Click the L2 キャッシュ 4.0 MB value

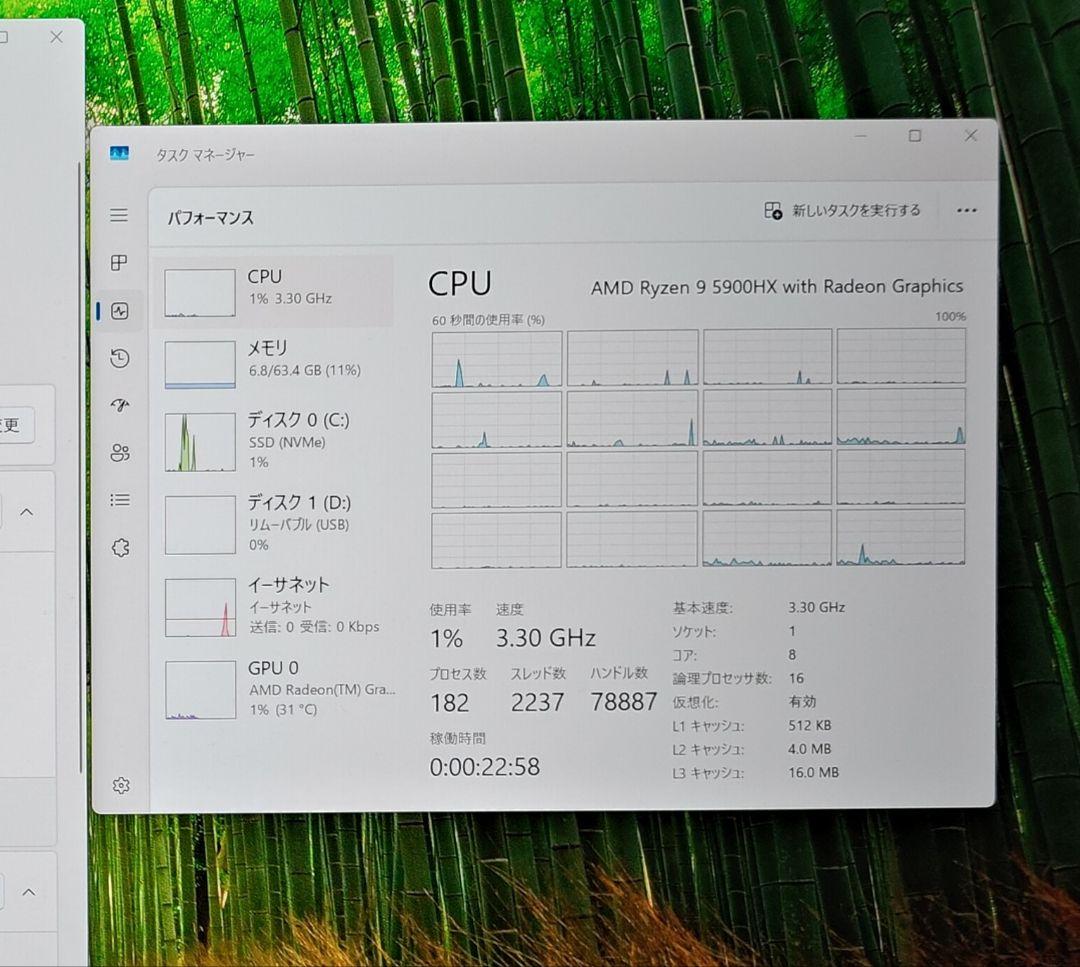coord(810,749)
